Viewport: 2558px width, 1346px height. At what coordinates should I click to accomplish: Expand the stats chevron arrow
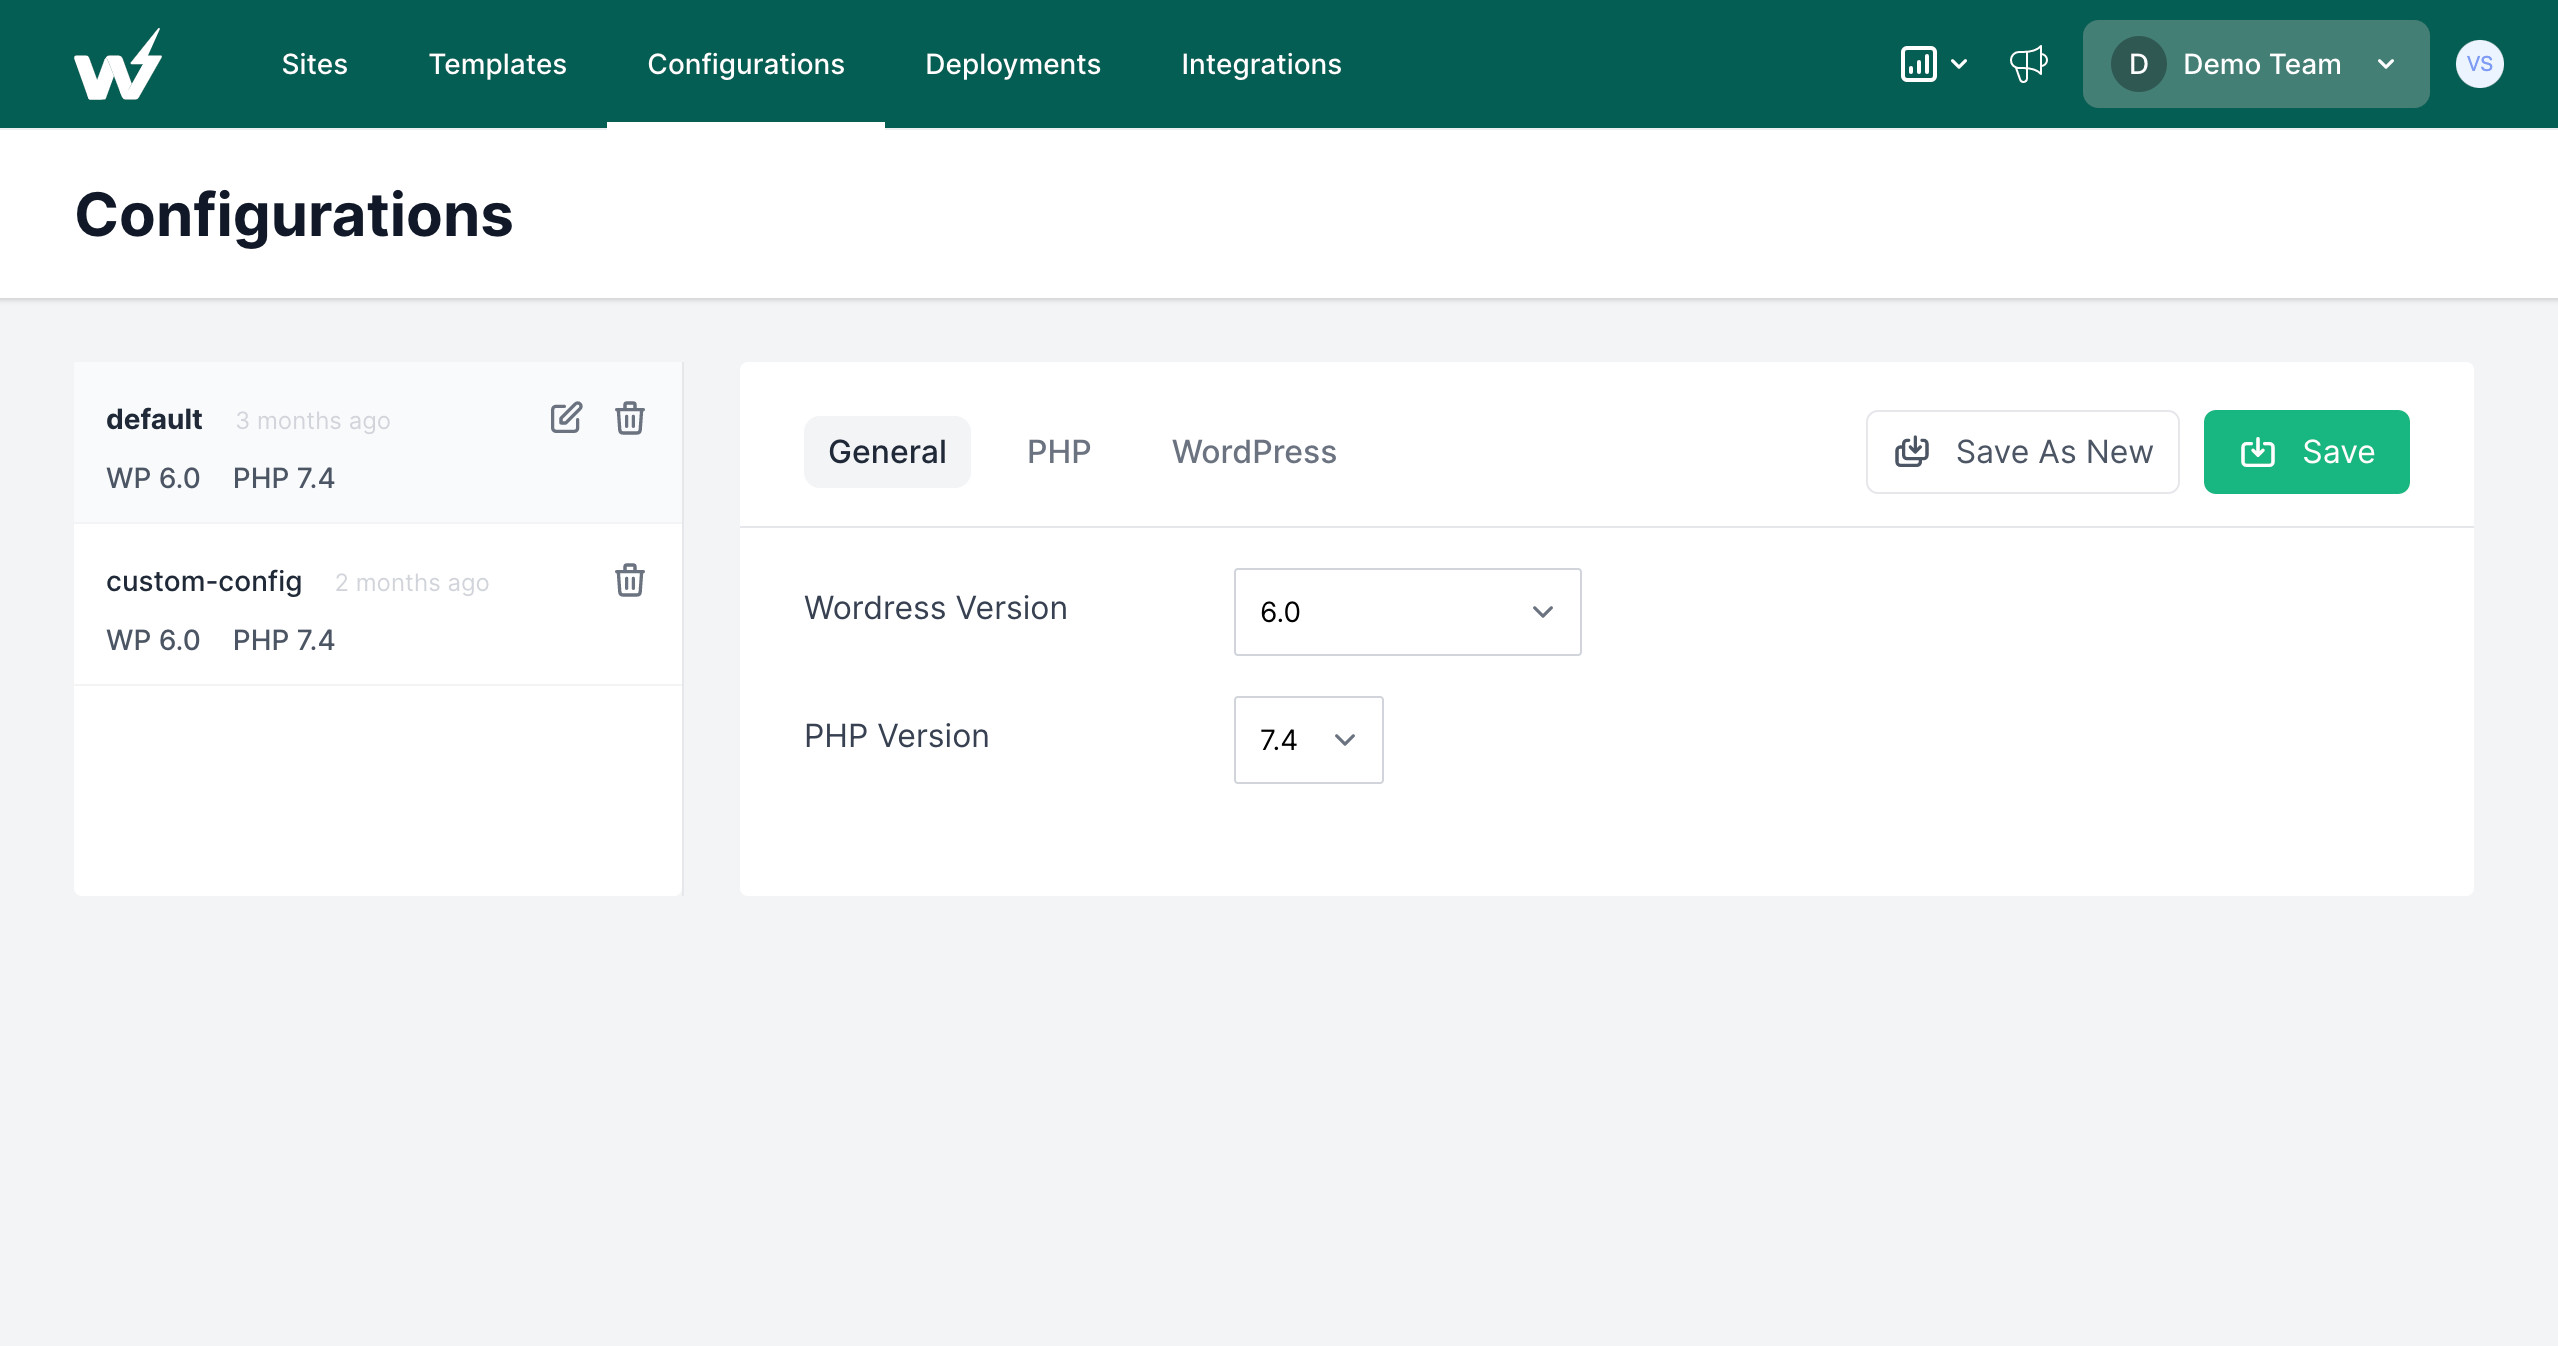(x=1959, y=64)
